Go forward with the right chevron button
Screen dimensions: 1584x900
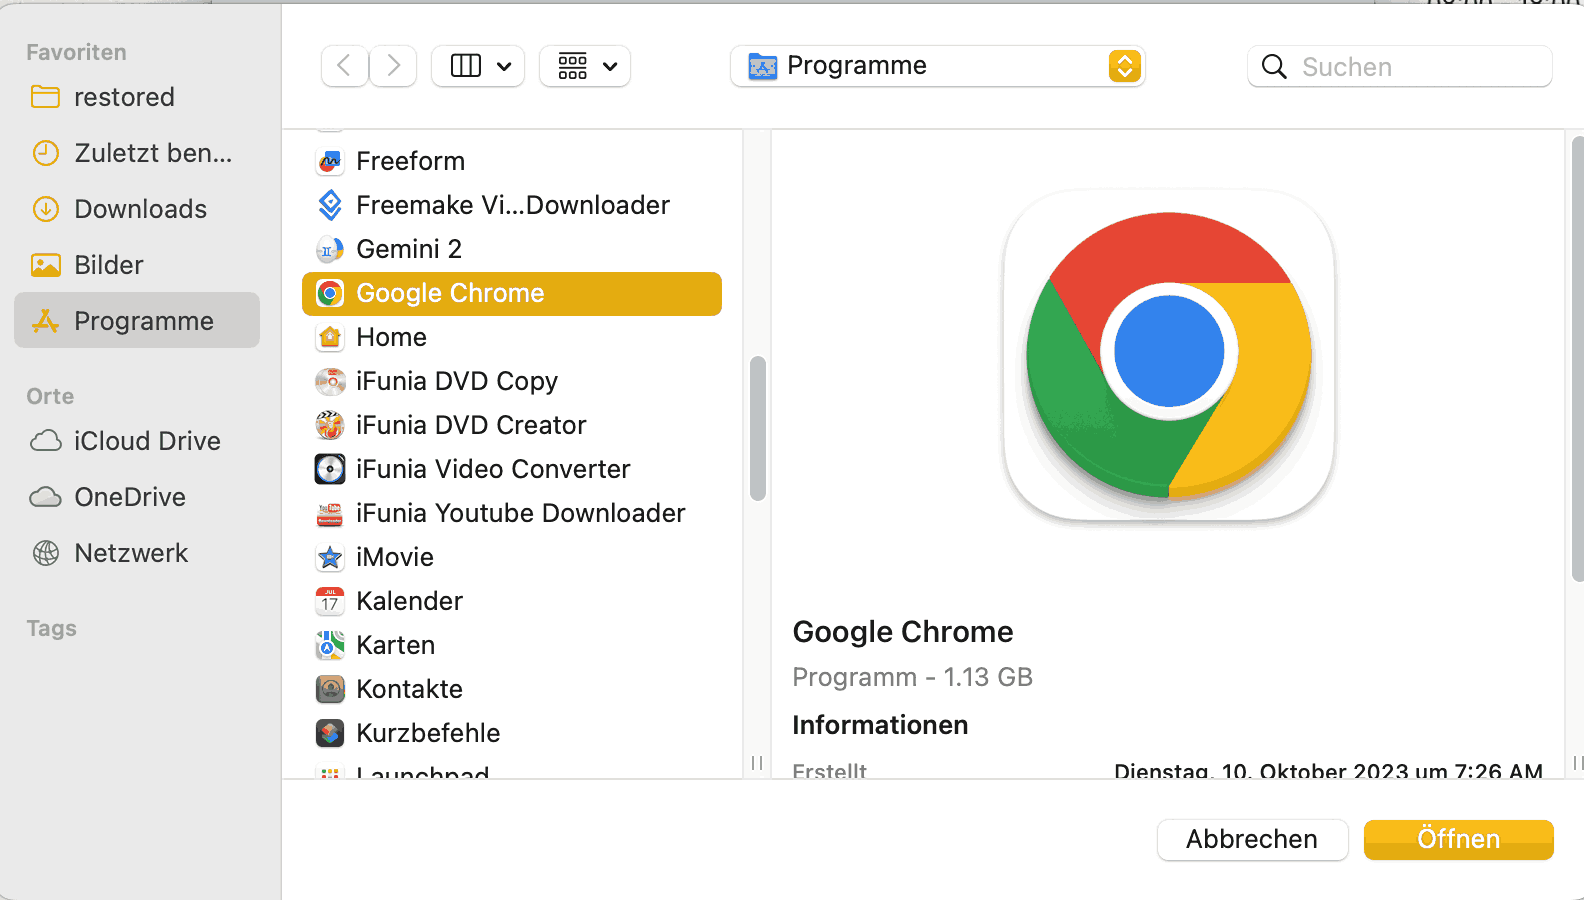(x=393, y=66)
